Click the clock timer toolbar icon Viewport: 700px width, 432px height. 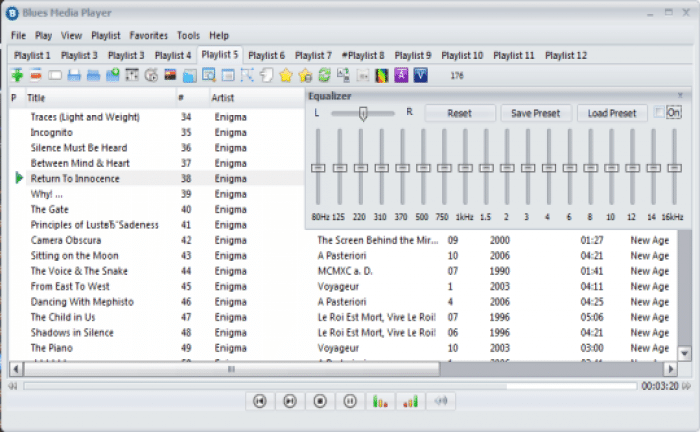pos(151,75)
